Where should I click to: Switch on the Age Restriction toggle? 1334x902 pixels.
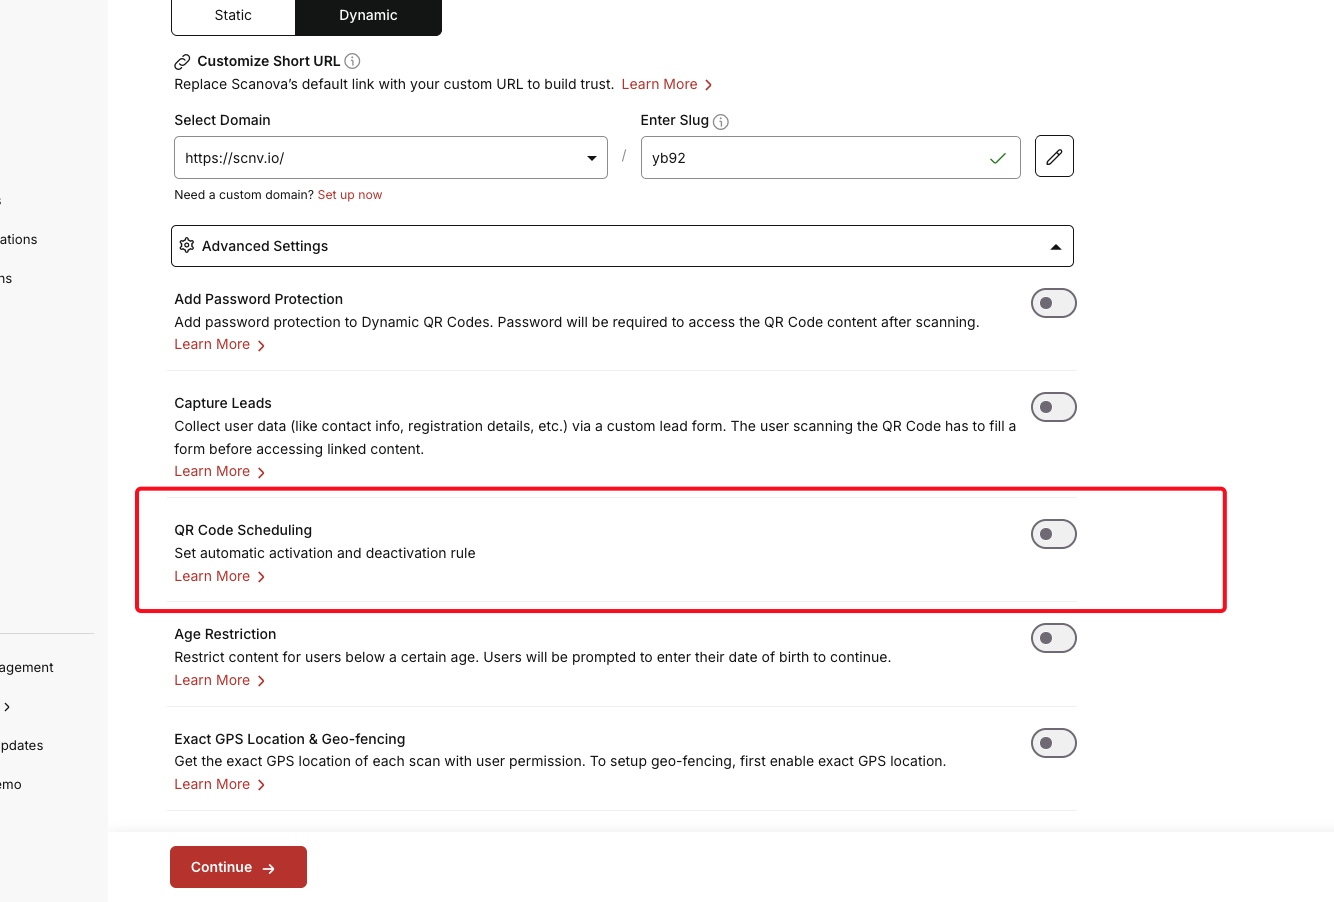pyautogui.click(x=1054, y=638)
